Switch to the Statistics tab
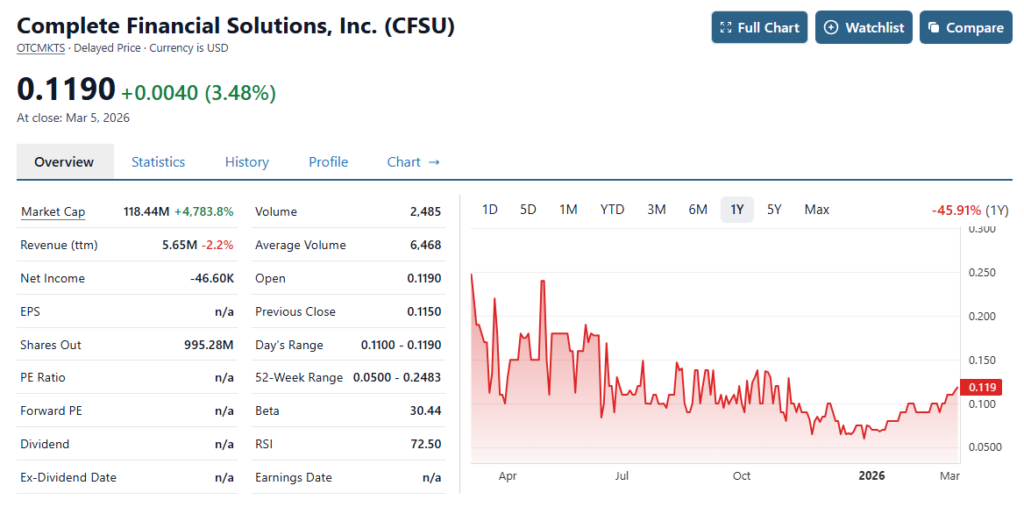 (158, 162)
